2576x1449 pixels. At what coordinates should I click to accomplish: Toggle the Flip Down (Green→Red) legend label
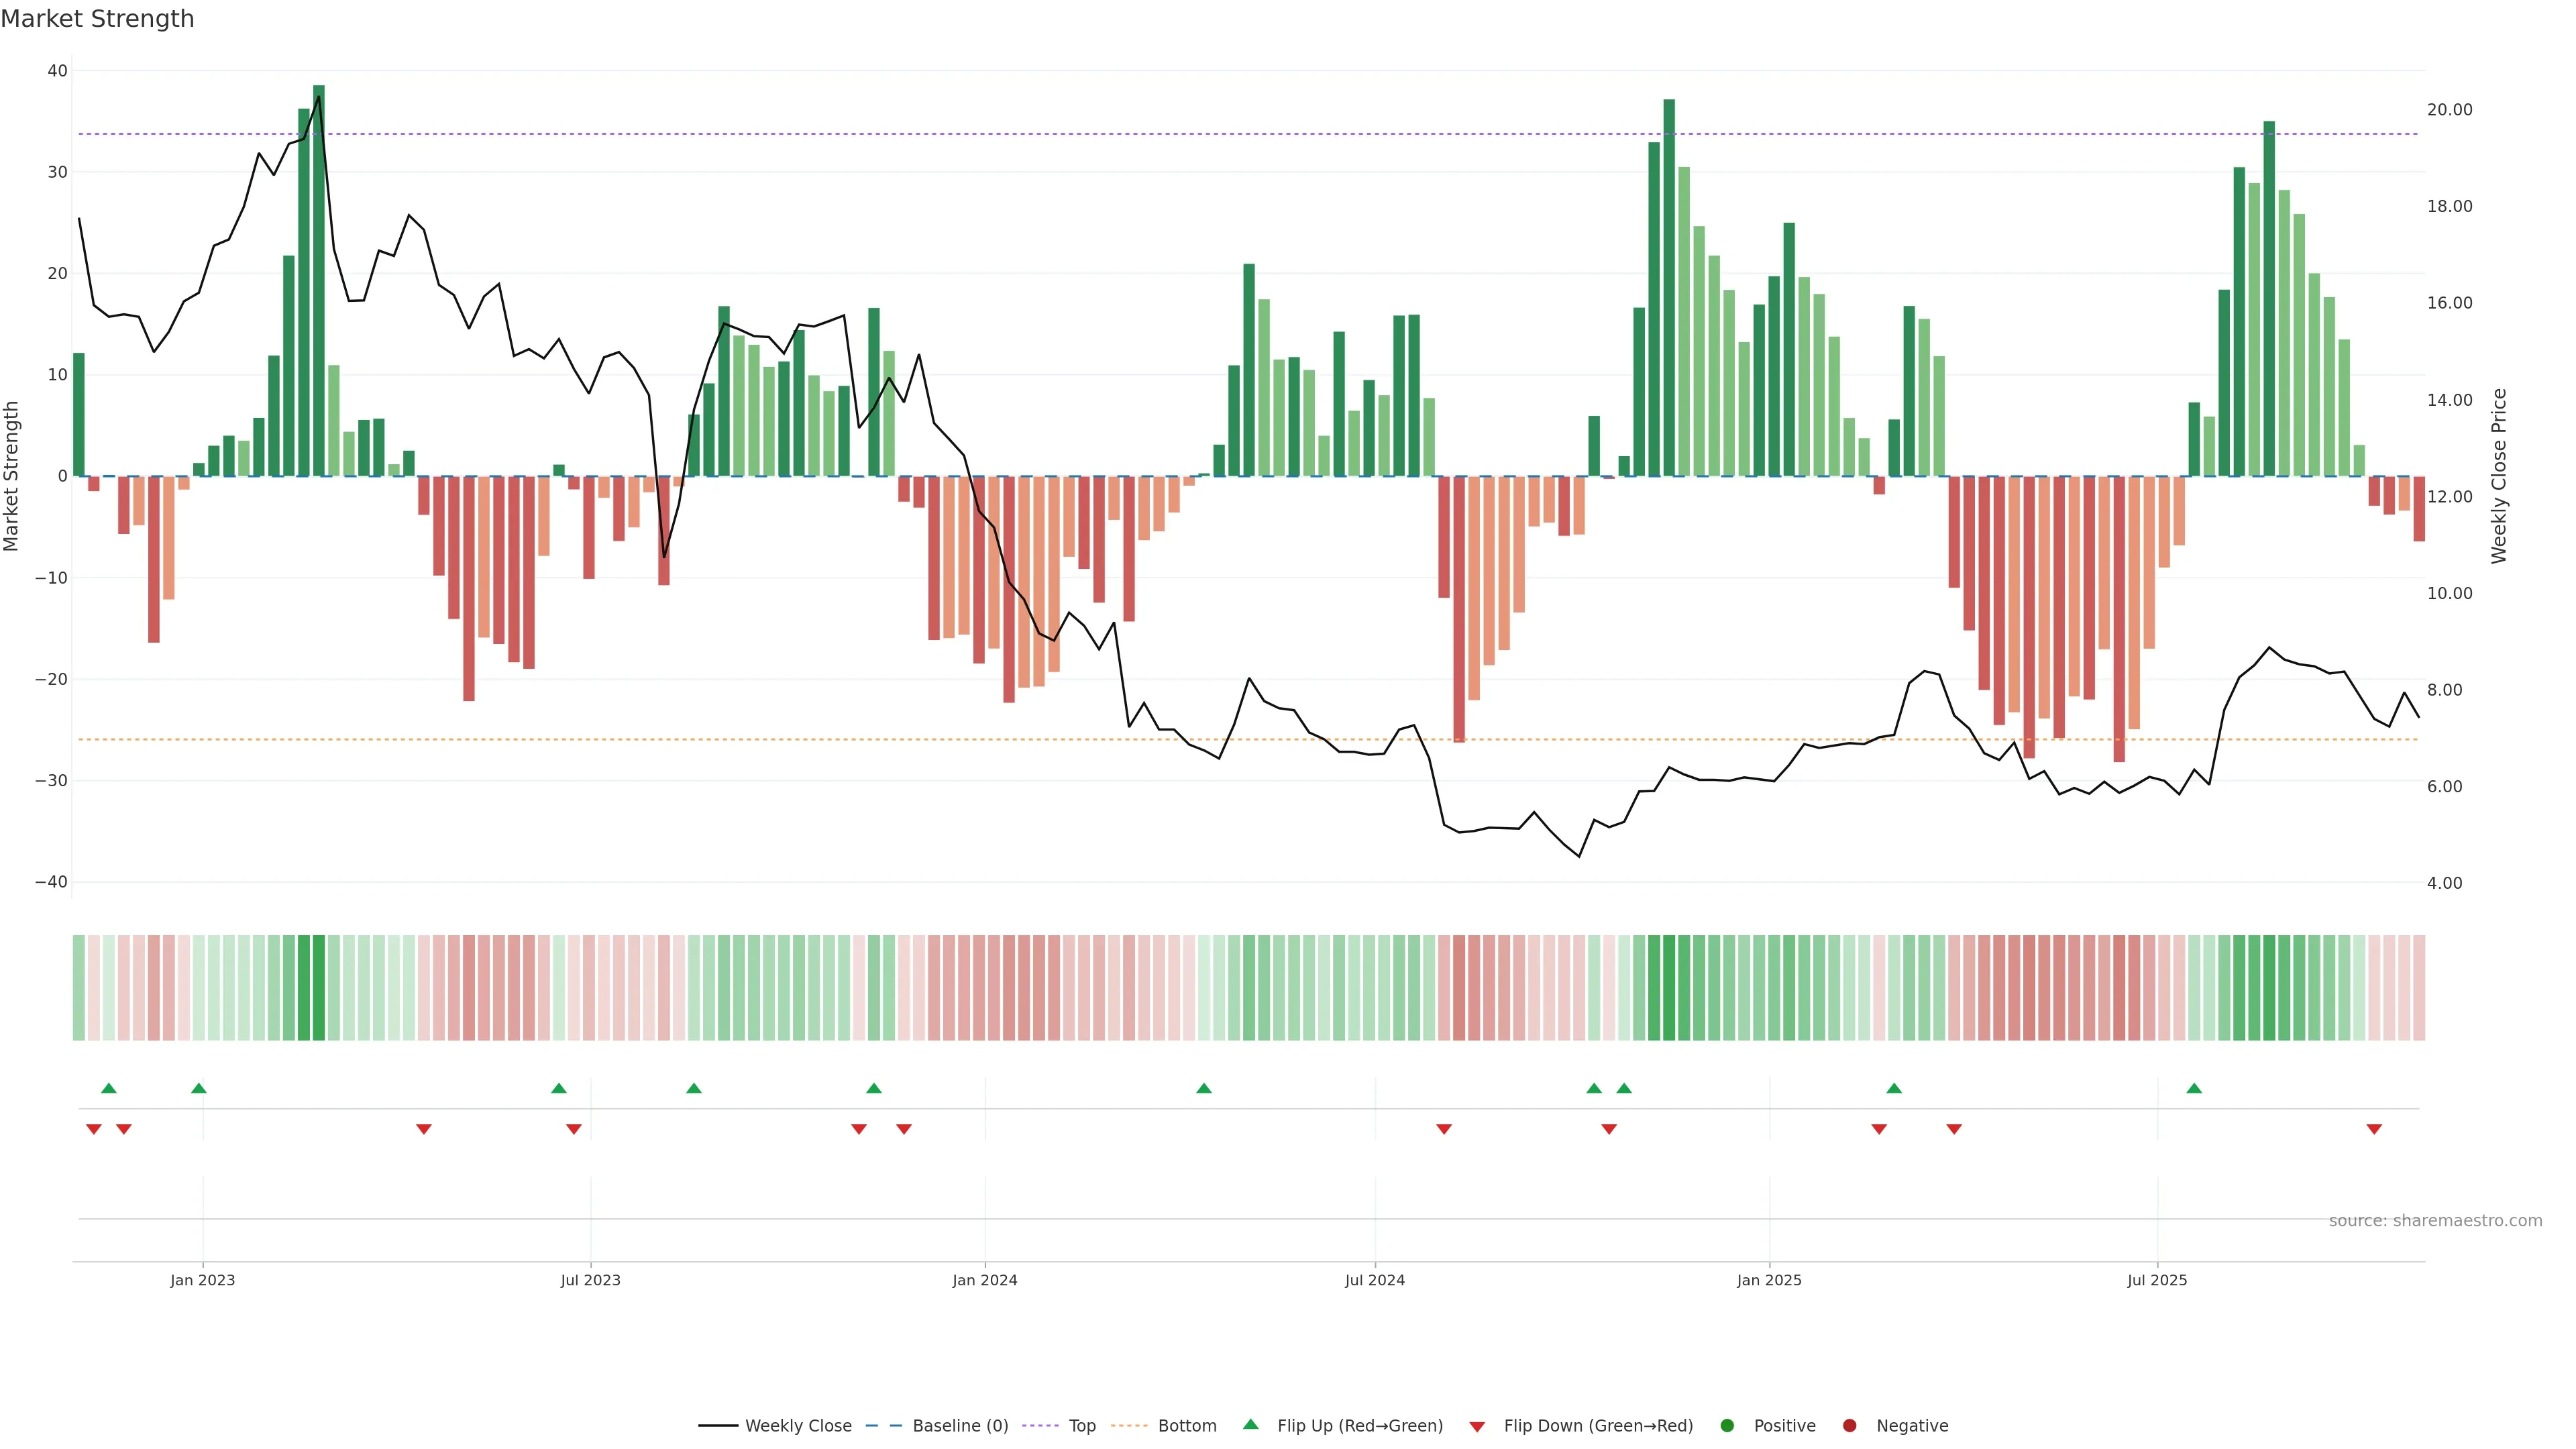(x=1598, y=1426)
